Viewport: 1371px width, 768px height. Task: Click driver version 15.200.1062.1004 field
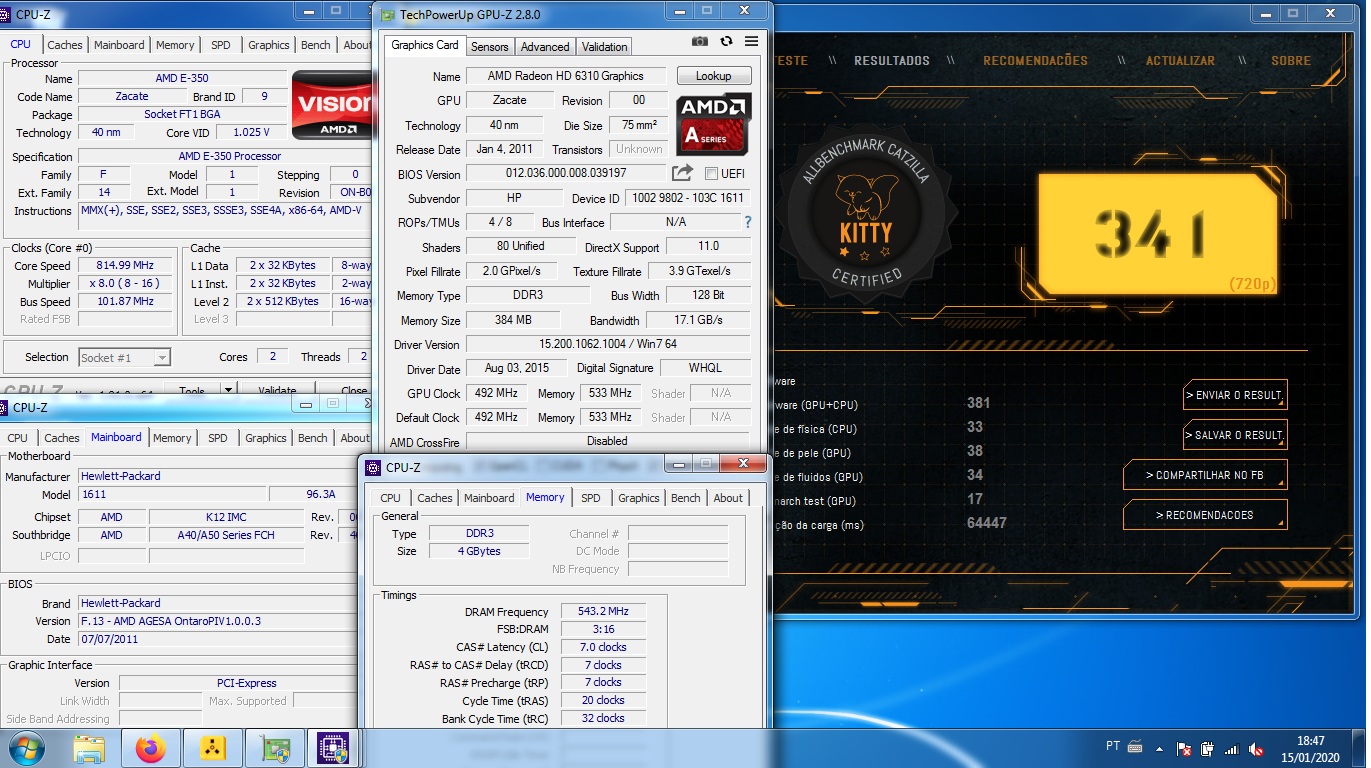point(608,344)
